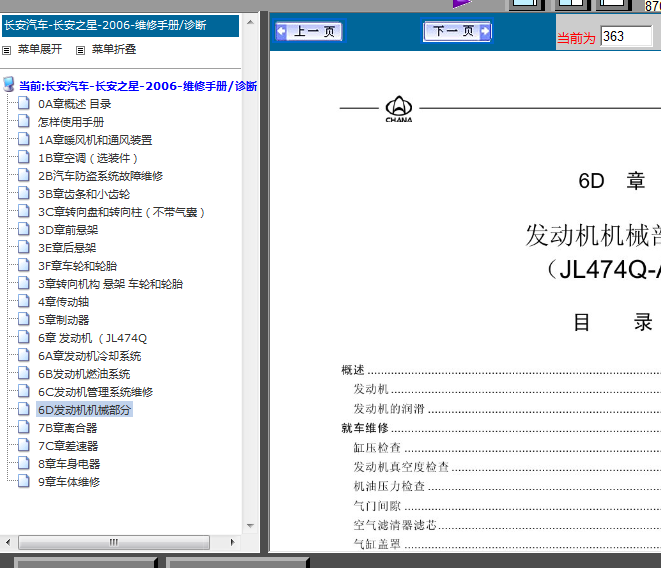Open 3F章车轮和轮胎 chapter
This screenshot has height=568, width=661.
coord(77,266)
